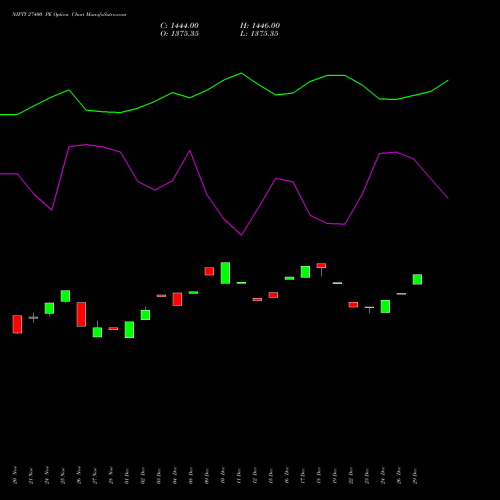Select the red candlestick for 09 Dec
Image resolution: width=500 pixels, height=500 pixels.
[x=209, y=271]
